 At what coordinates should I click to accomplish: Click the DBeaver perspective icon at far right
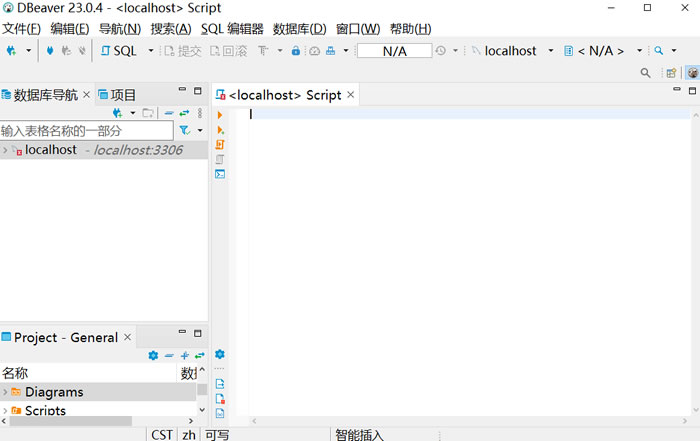[x=692, y=73]
